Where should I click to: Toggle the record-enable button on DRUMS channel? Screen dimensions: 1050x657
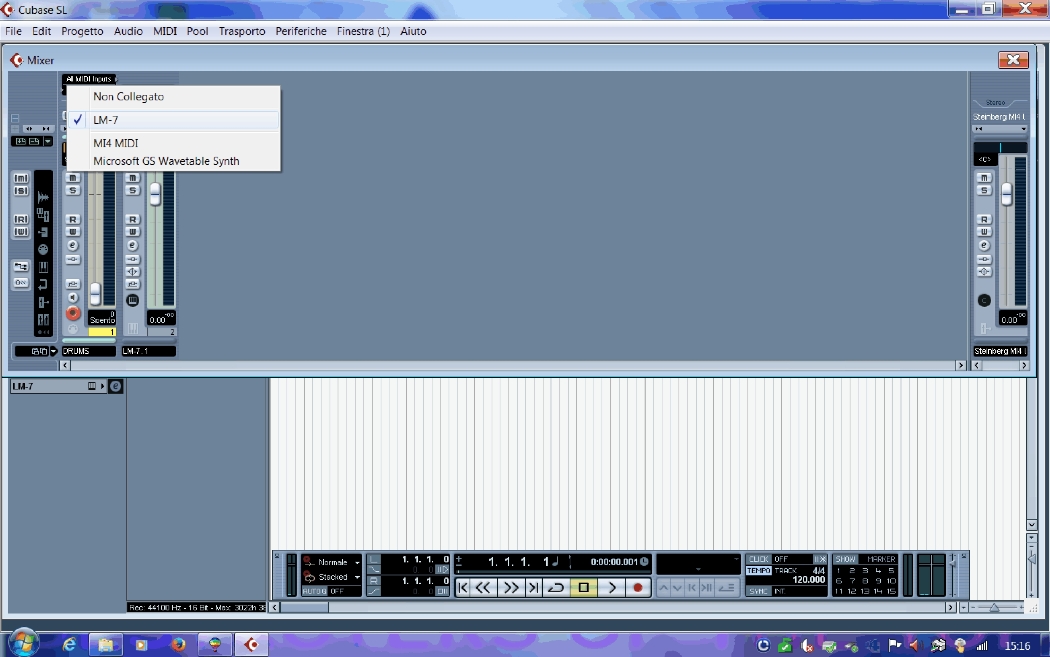click(73, 313)
